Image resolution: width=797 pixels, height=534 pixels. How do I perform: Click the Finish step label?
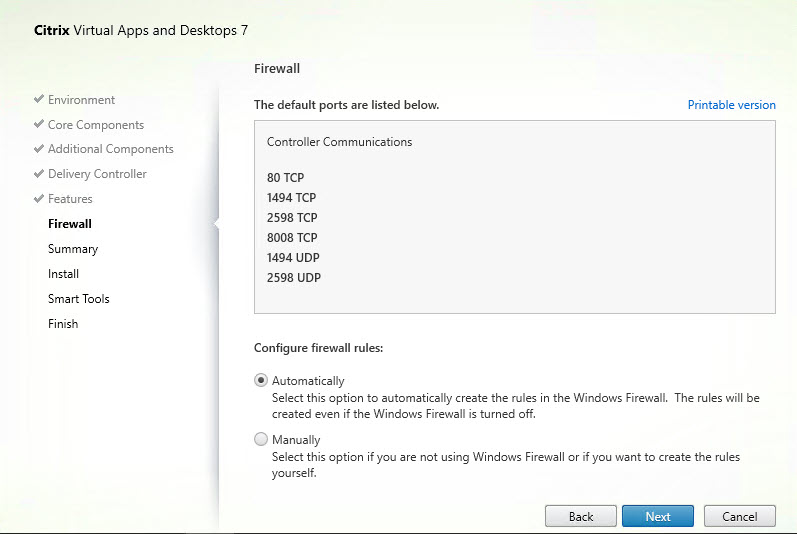(x=63, y=324)
